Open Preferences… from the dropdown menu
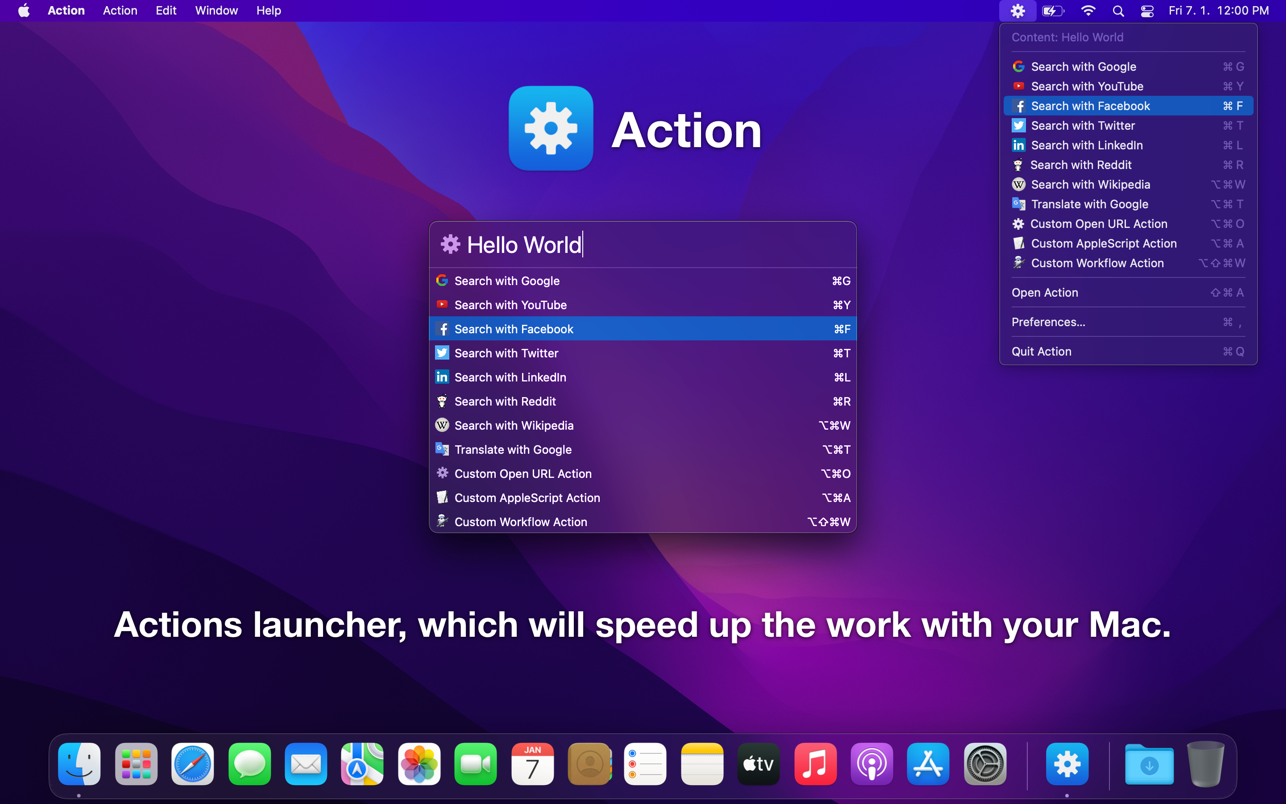The width and height of the screenshot is (1286, 804). coord(1128,322)
